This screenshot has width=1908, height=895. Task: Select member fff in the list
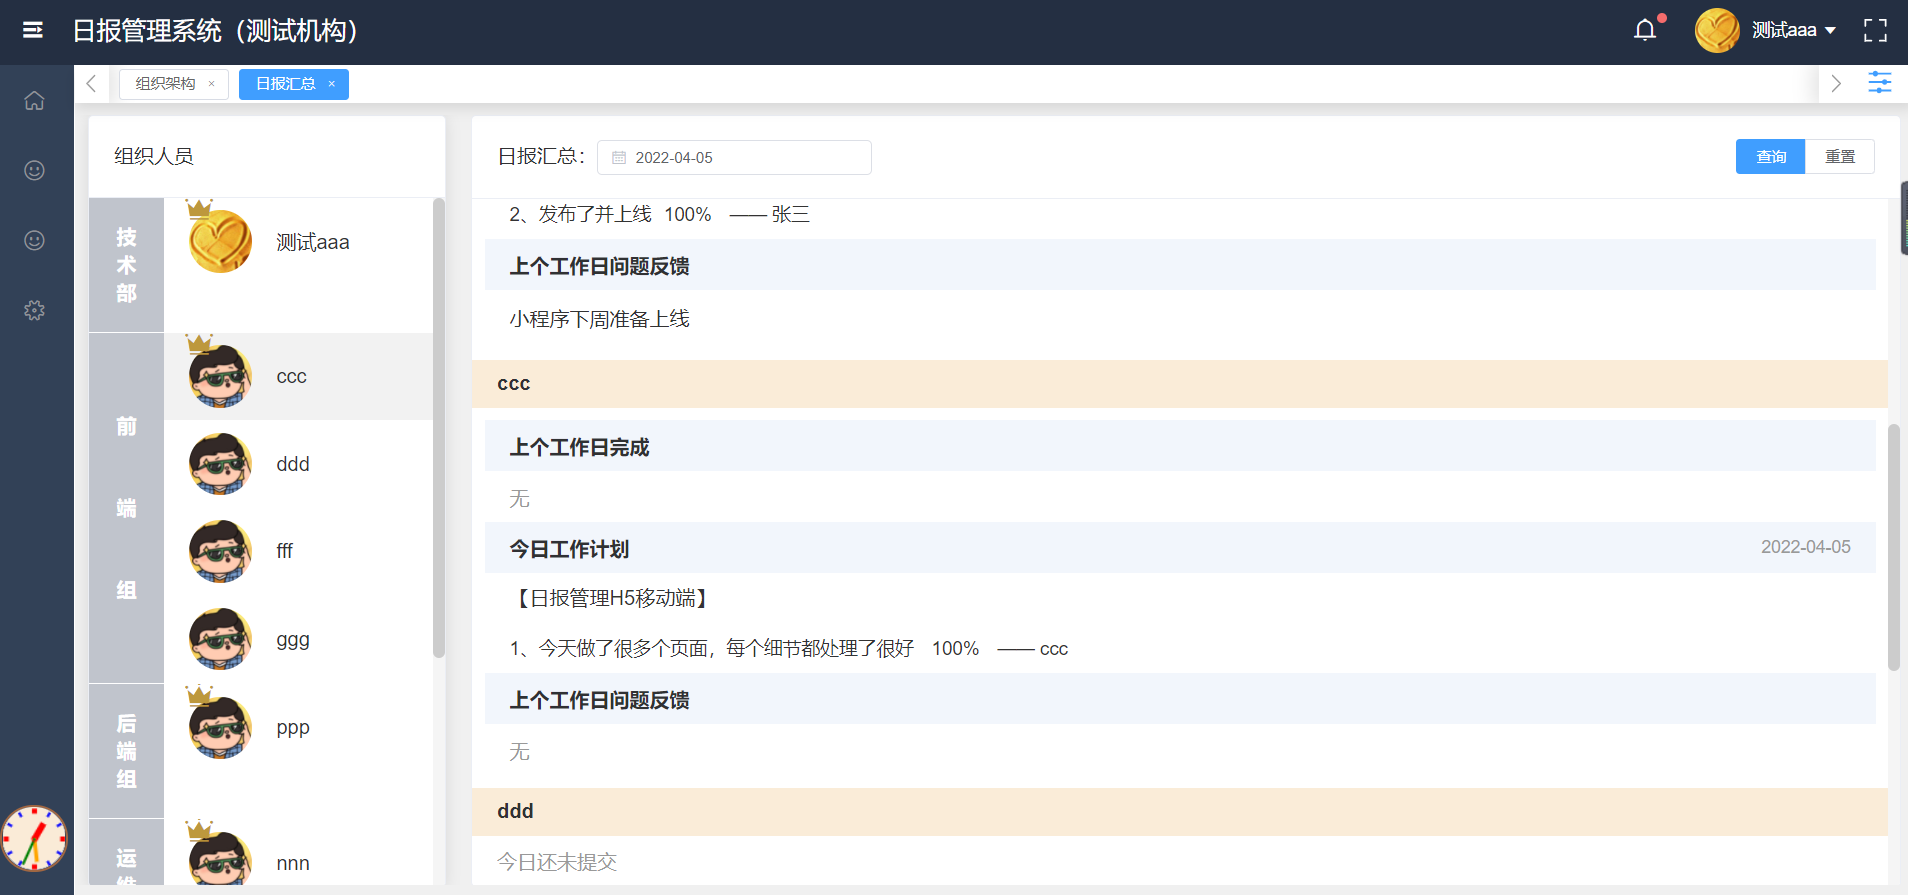tap(298, 551)
